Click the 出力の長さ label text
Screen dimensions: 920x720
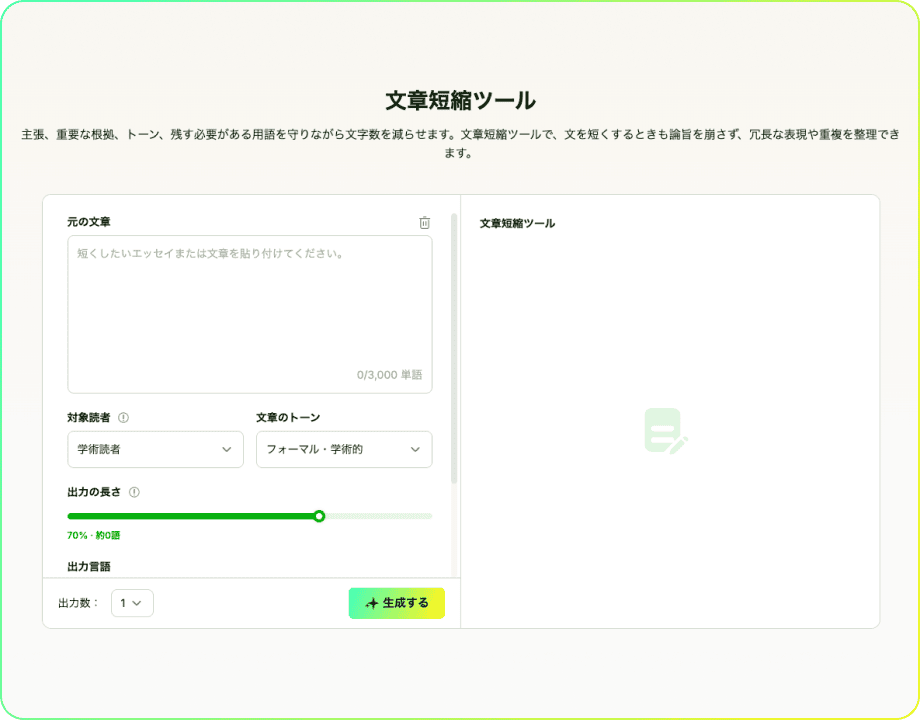[x=94, y=492]
